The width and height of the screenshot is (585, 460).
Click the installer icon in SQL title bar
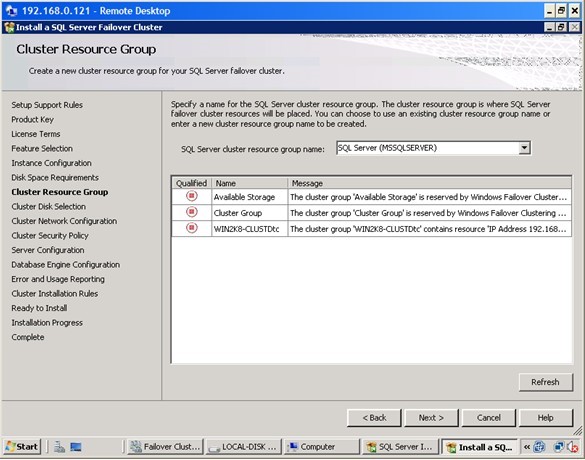click(x=10, y=27)
